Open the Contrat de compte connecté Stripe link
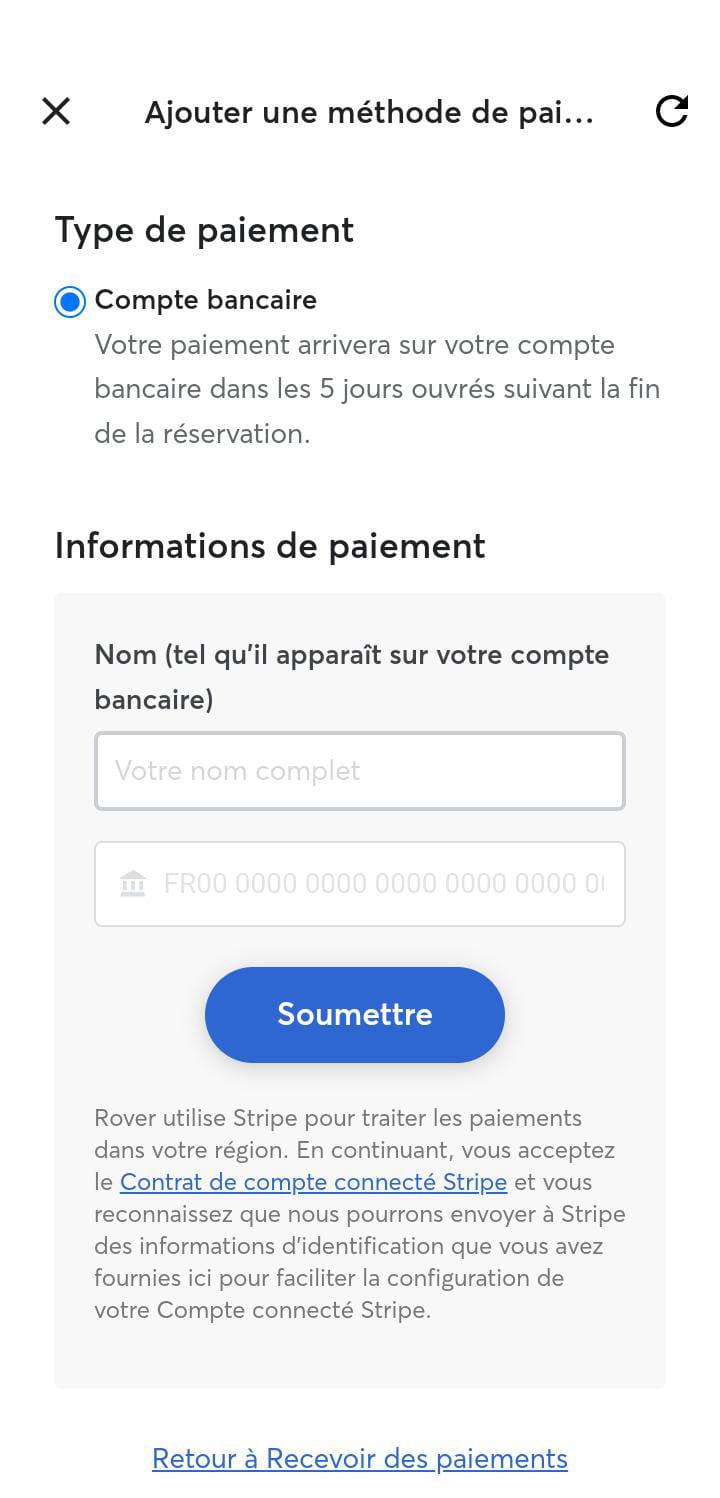720x1498 pixels. pyautogui.click(x=314, y=1182)
